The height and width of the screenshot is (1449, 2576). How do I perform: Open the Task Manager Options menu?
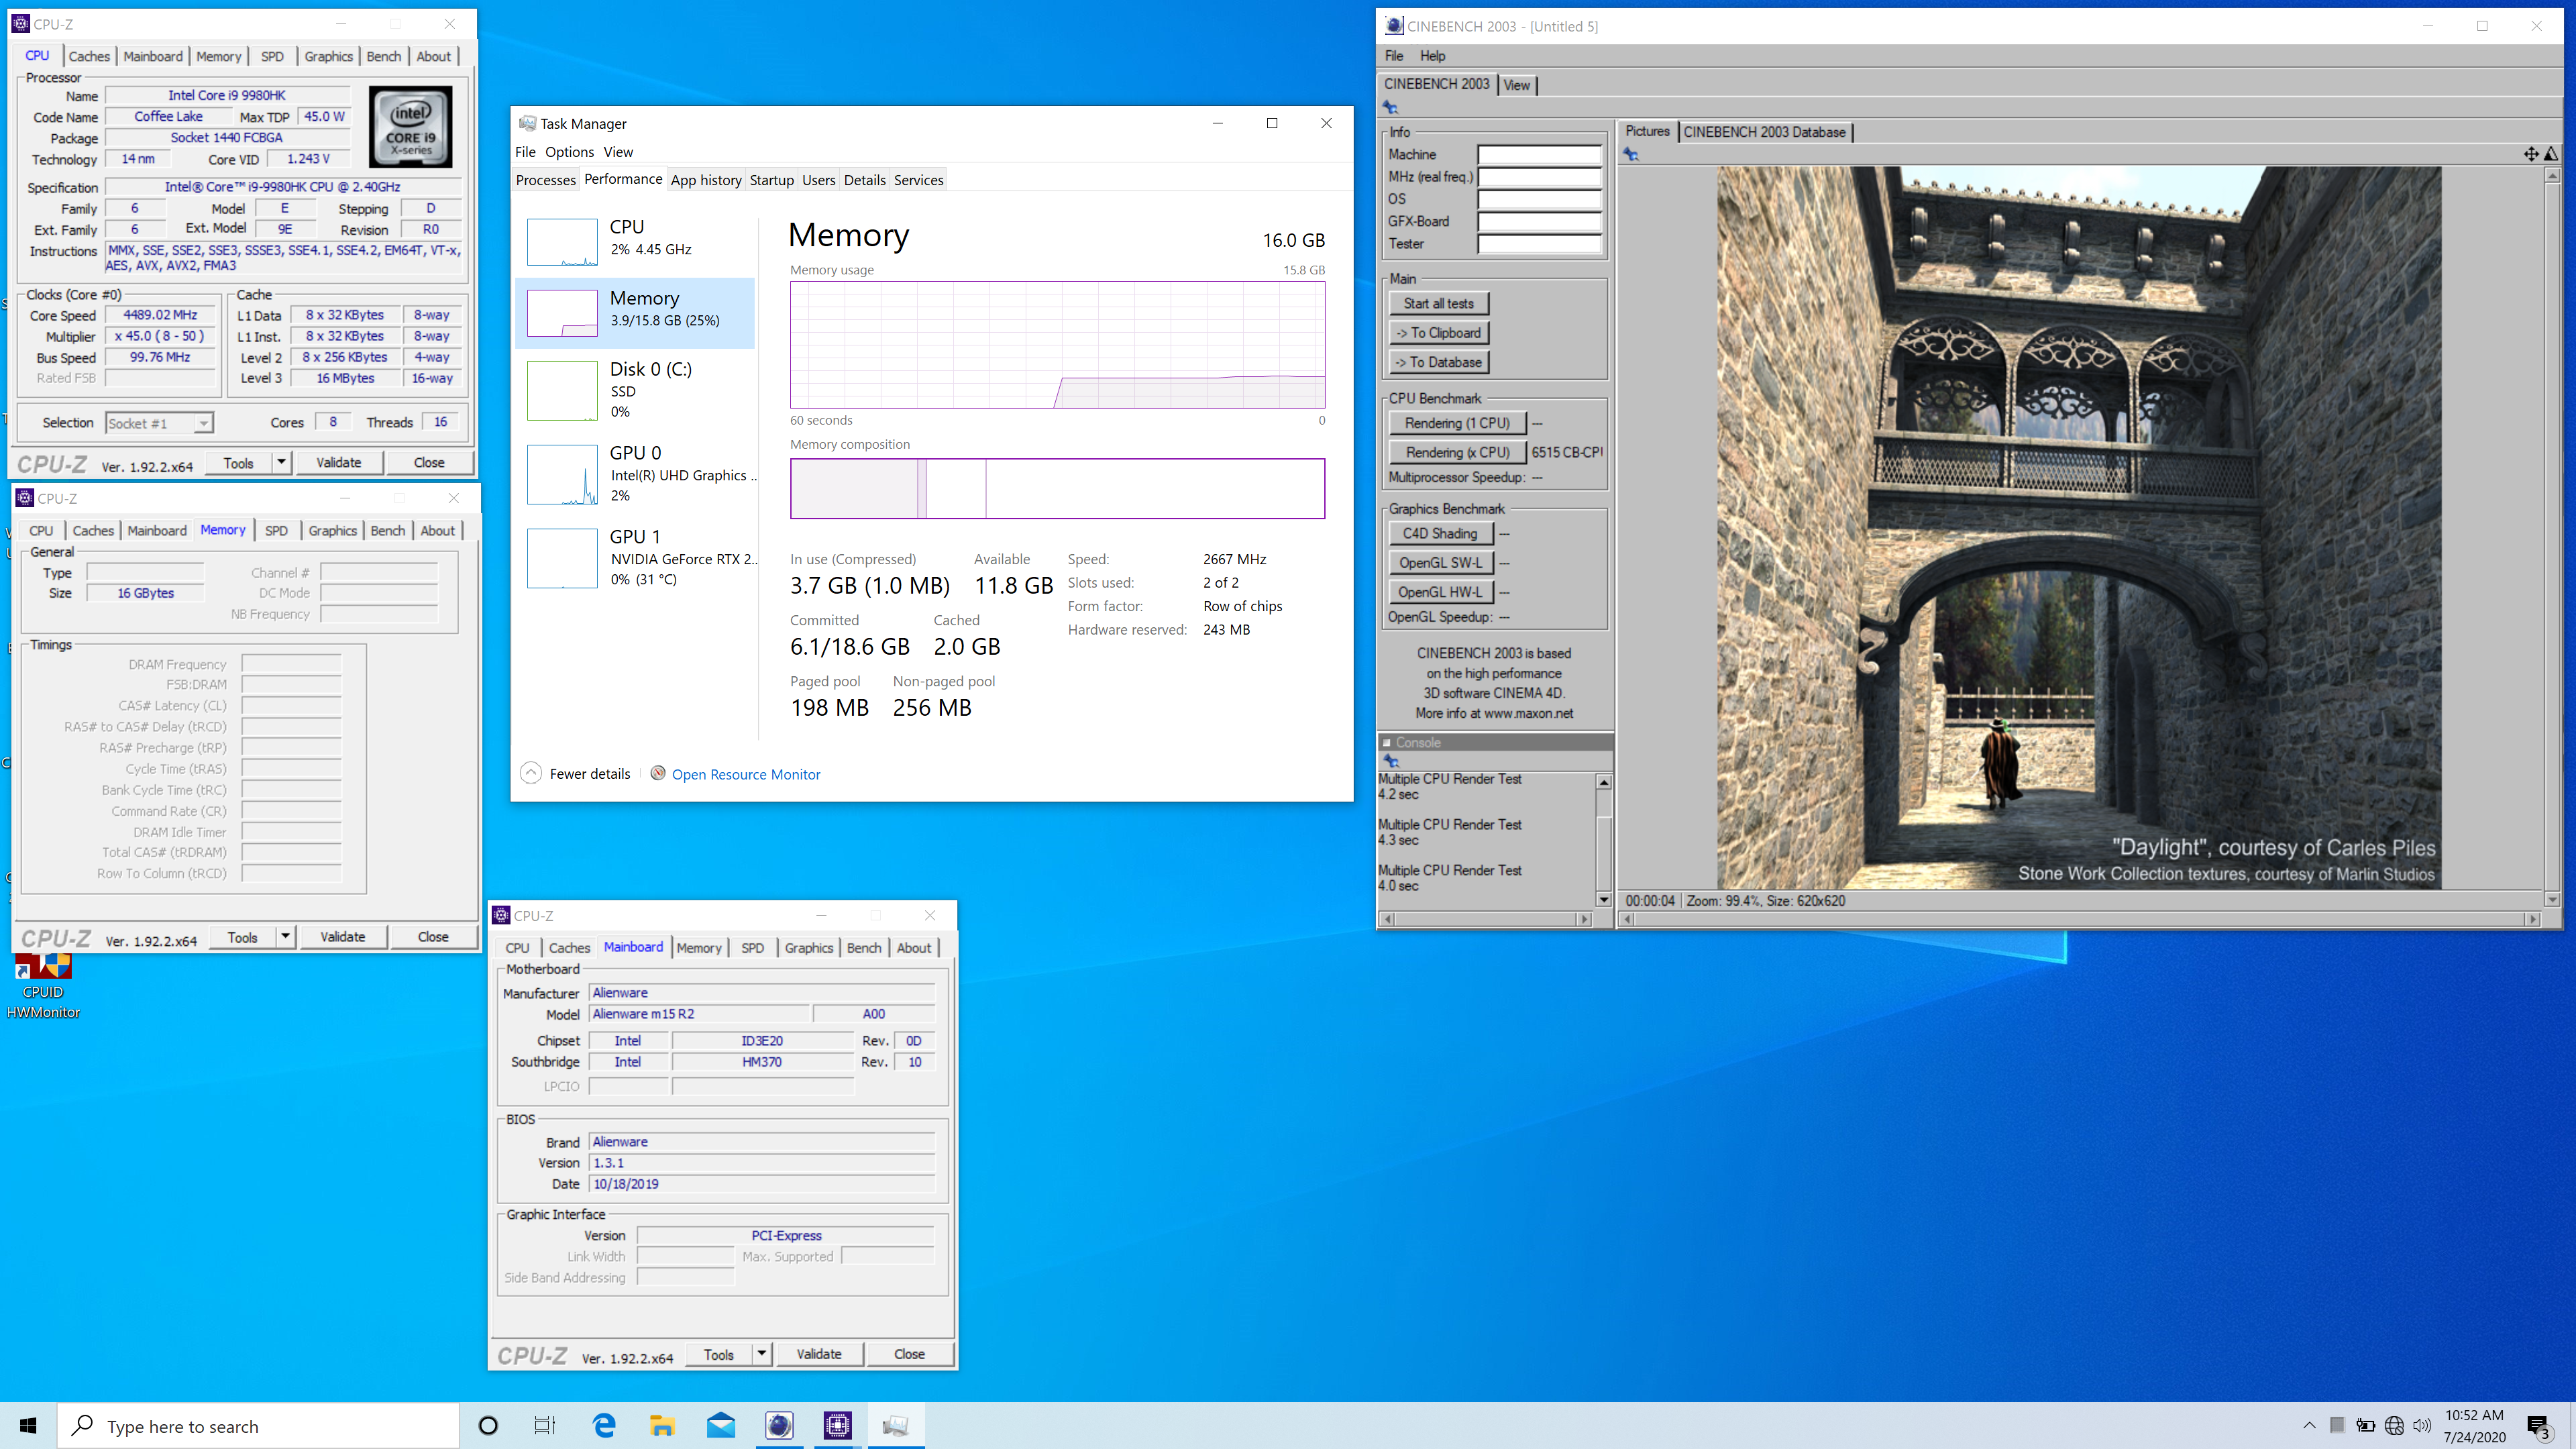pyautogui.click(x=569, y=152)
